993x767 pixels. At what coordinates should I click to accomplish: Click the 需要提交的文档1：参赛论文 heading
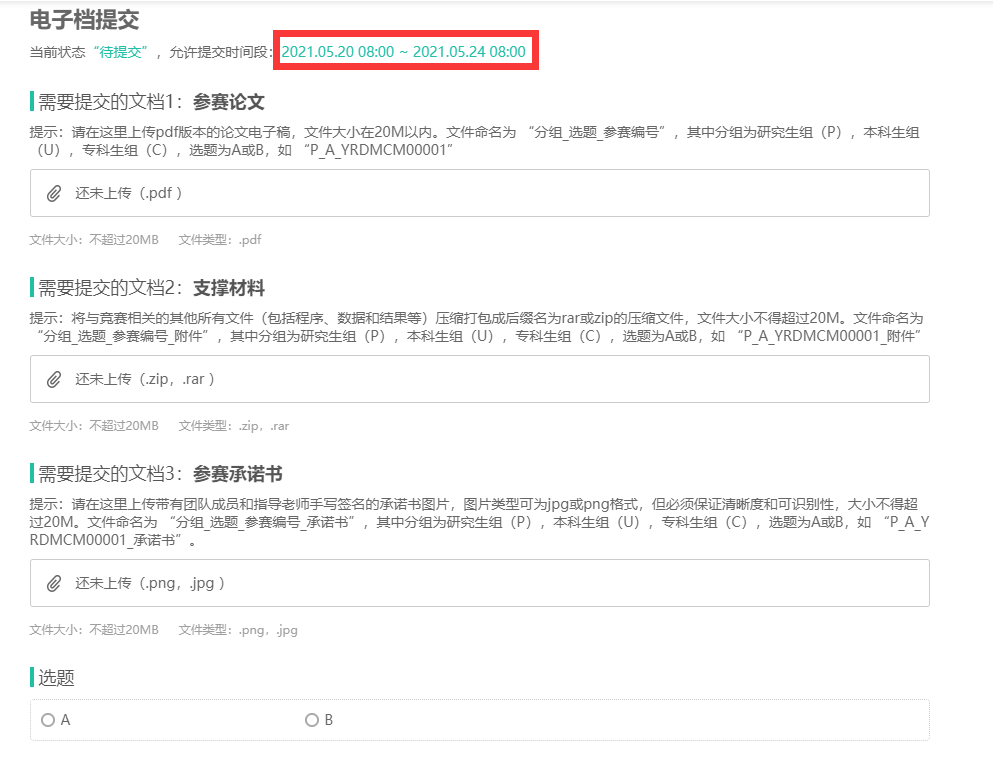(x=151, y=102)
